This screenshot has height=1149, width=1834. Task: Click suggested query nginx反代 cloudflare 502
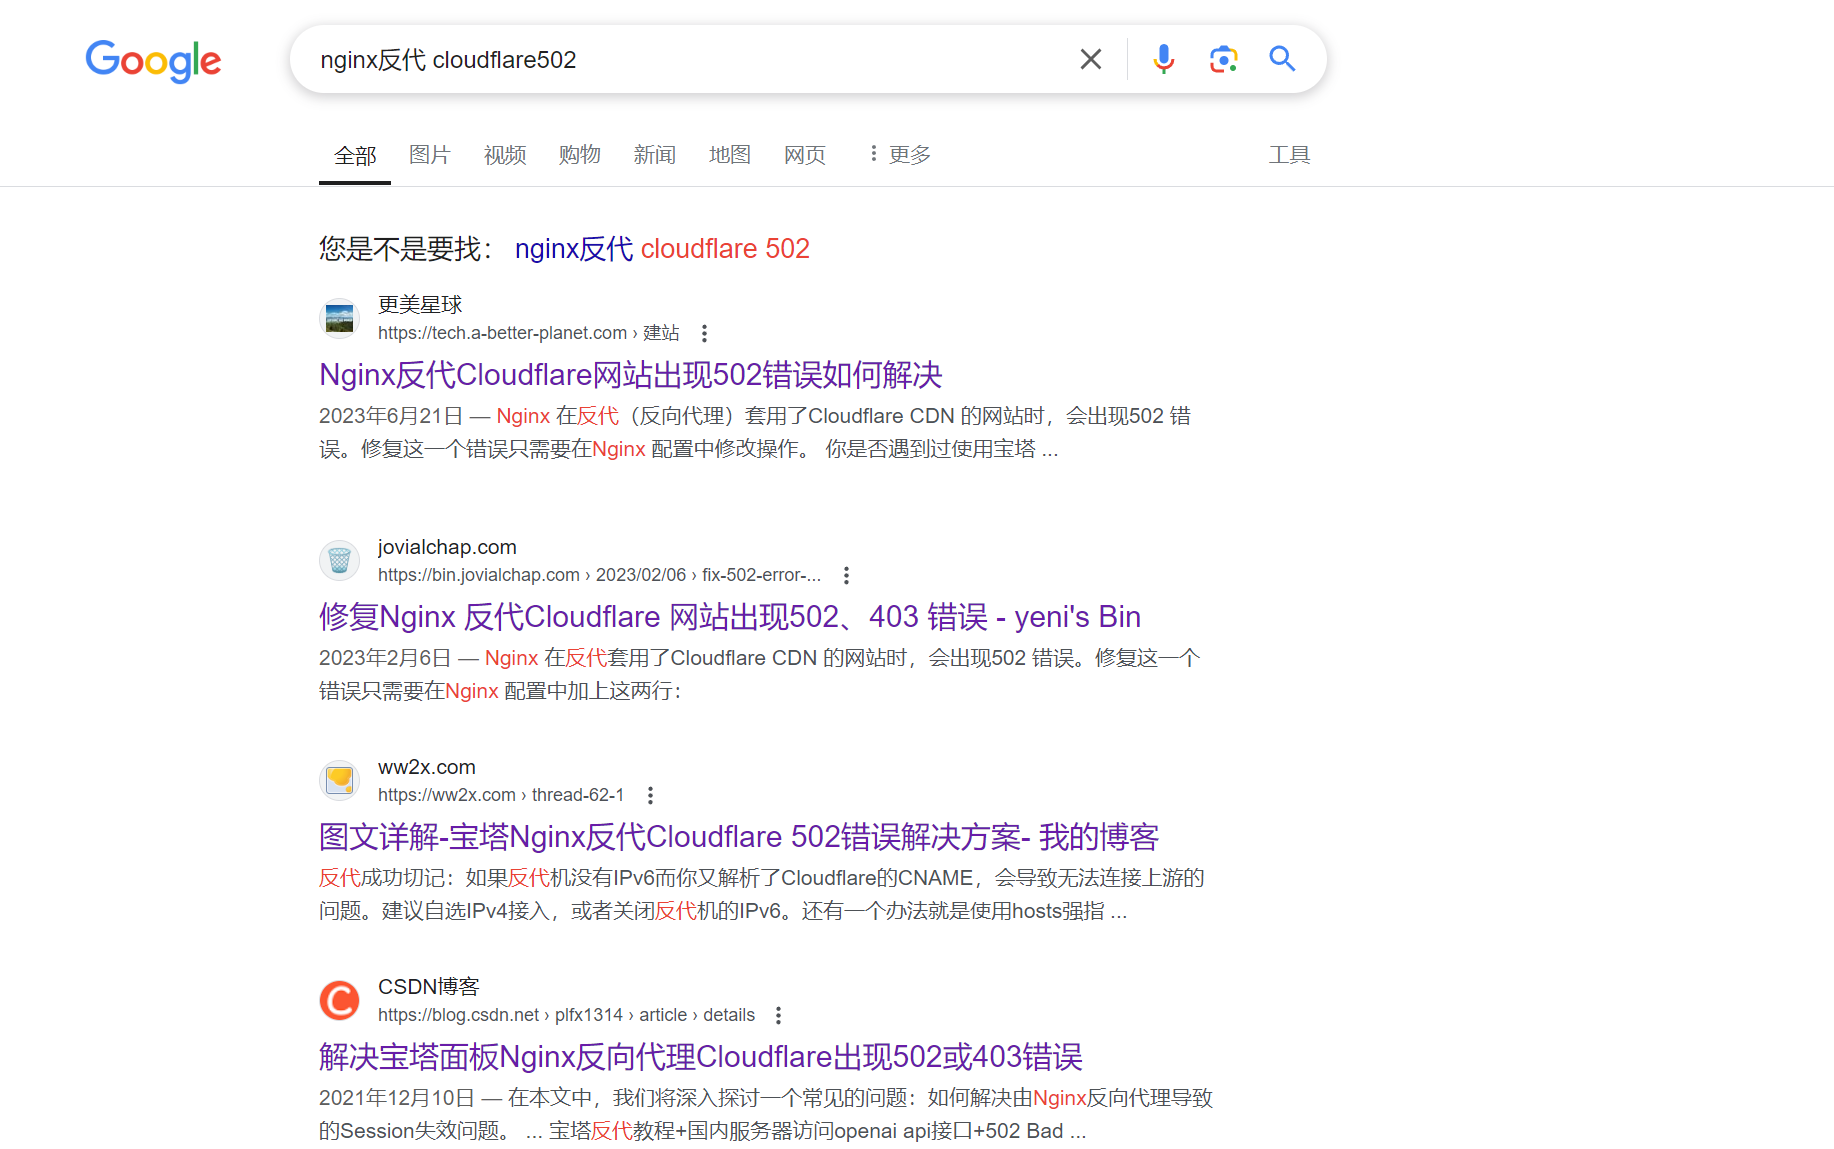[x=661, y=249]
